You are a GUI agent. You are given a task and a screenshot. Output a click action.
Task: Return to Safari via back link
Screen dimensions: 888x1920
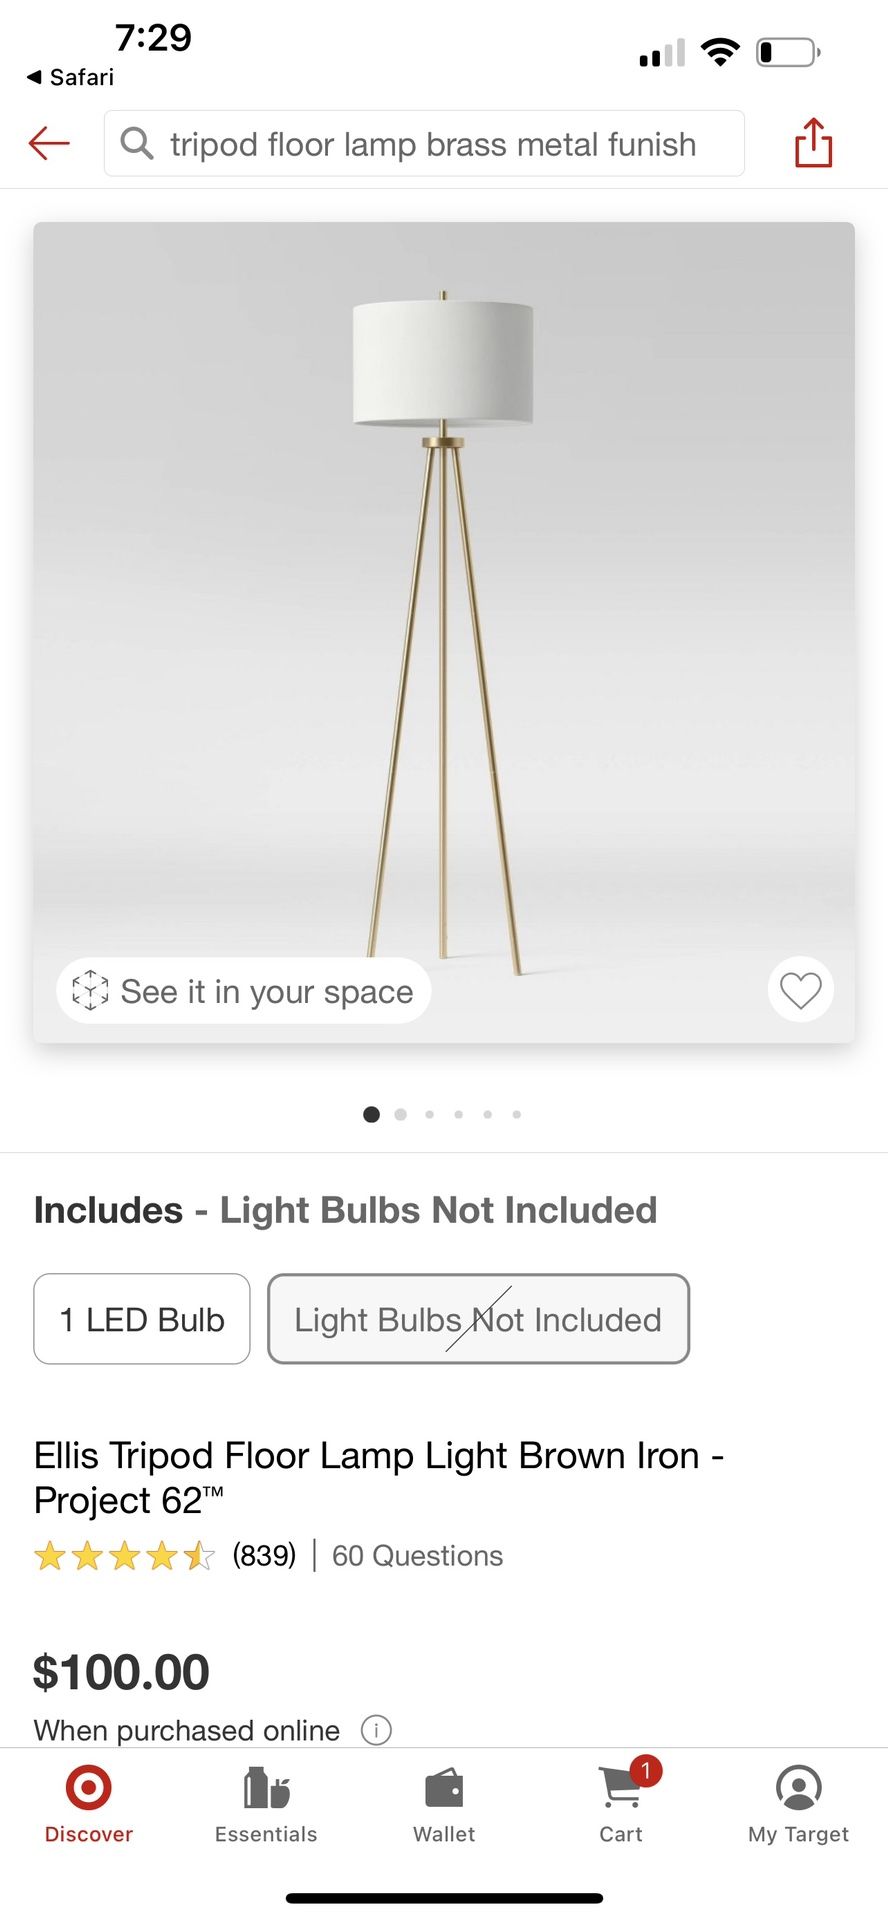tap(70, 77)
